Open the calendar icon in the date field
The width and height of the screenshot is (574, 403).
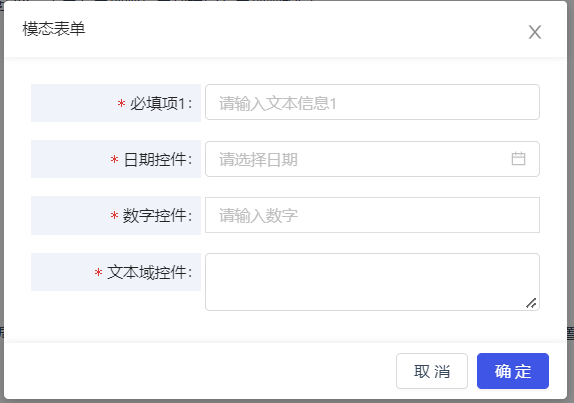pyautogui.click(x=518, y=159)
